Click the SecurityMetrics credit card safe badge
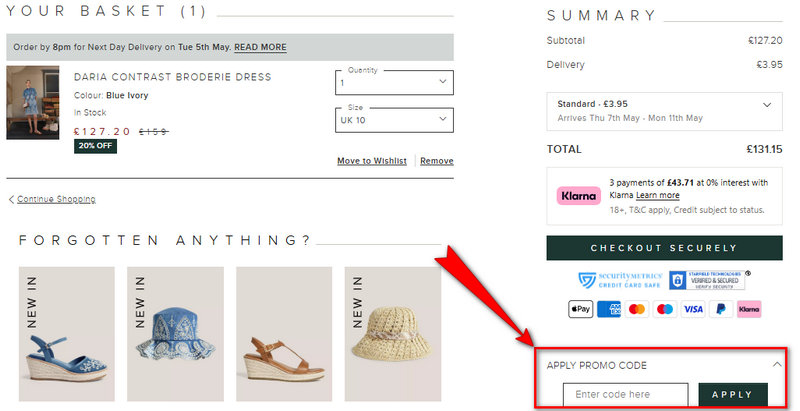The height and width of the screenshot is (411, 800). tap(620, 280)
